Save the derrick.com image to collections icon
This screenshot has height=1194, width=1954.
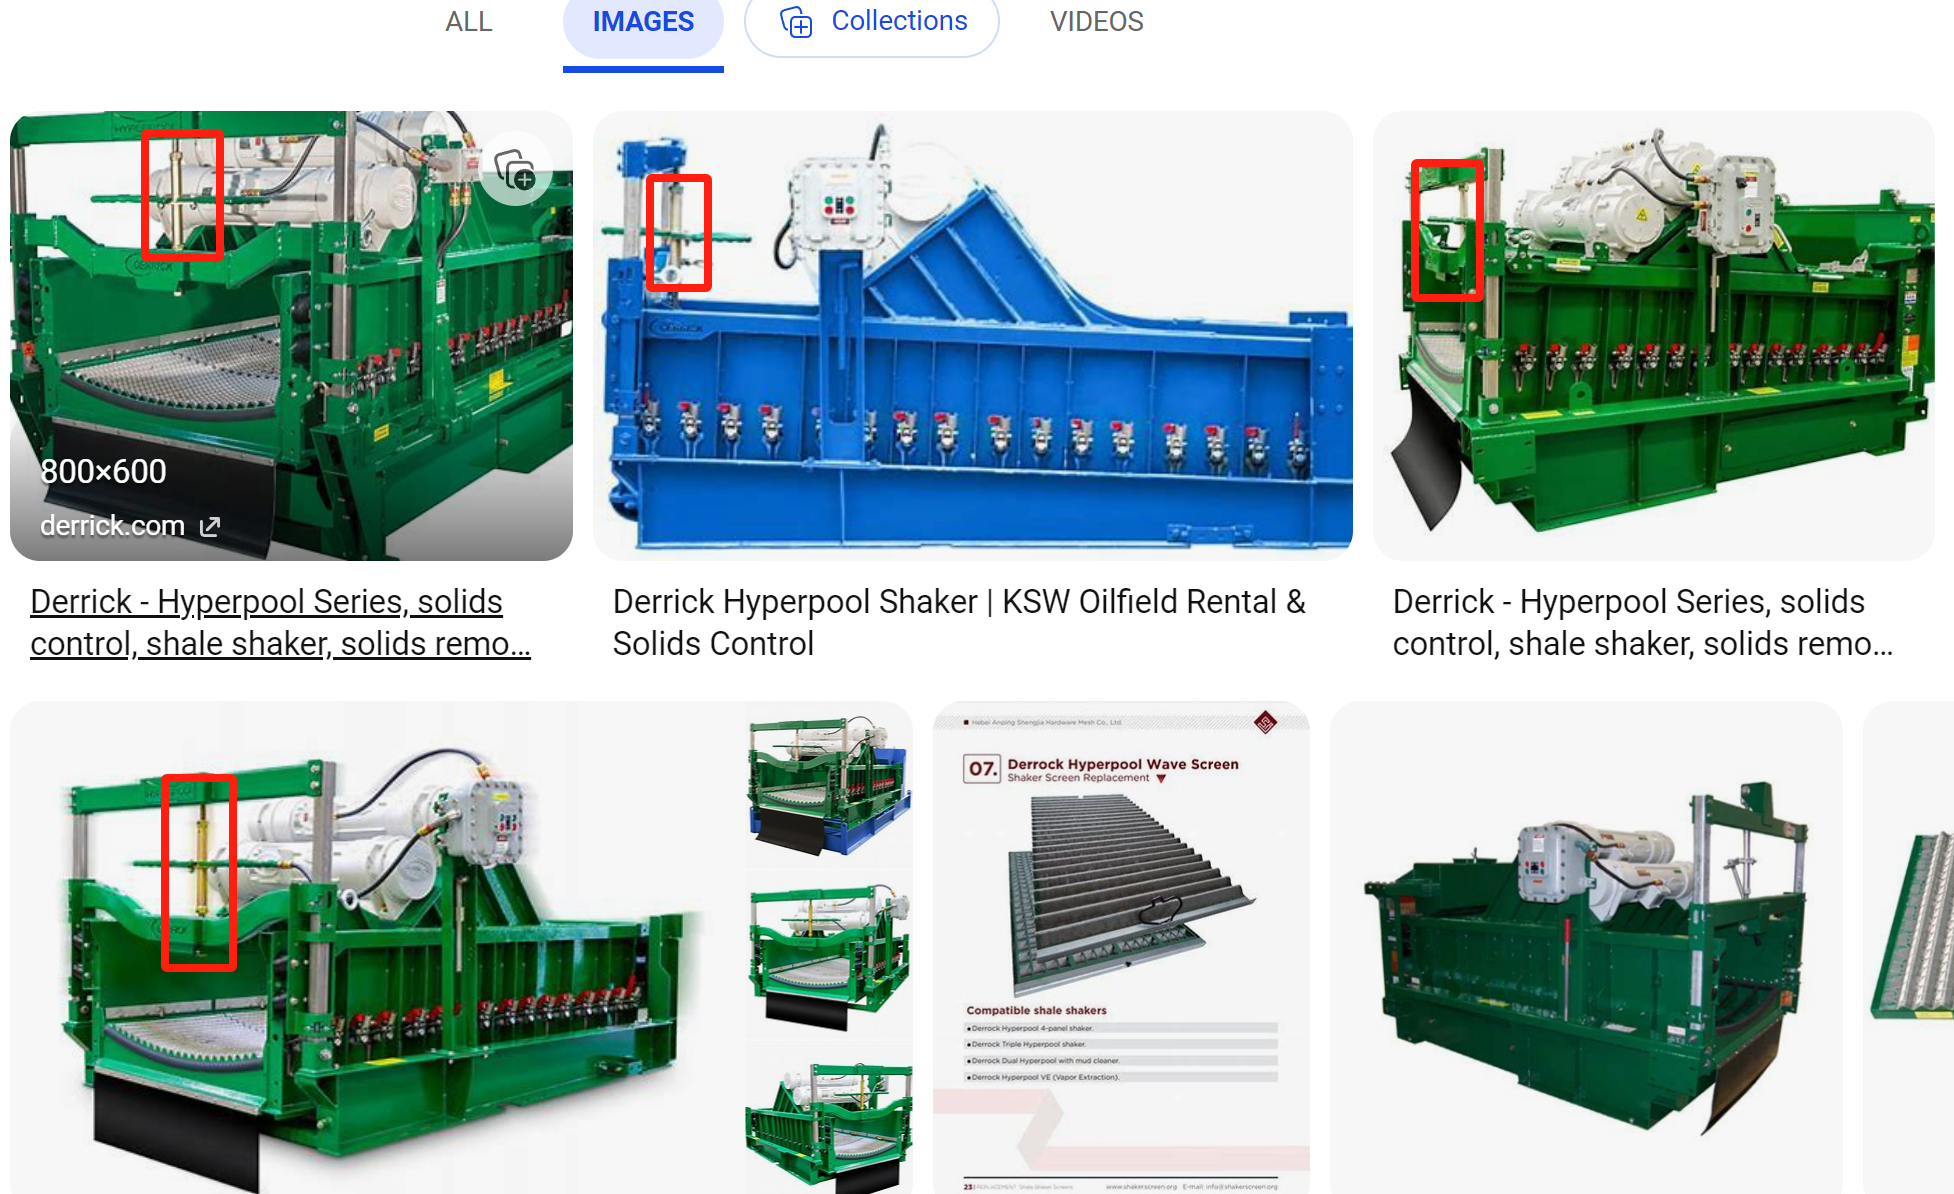516,170
